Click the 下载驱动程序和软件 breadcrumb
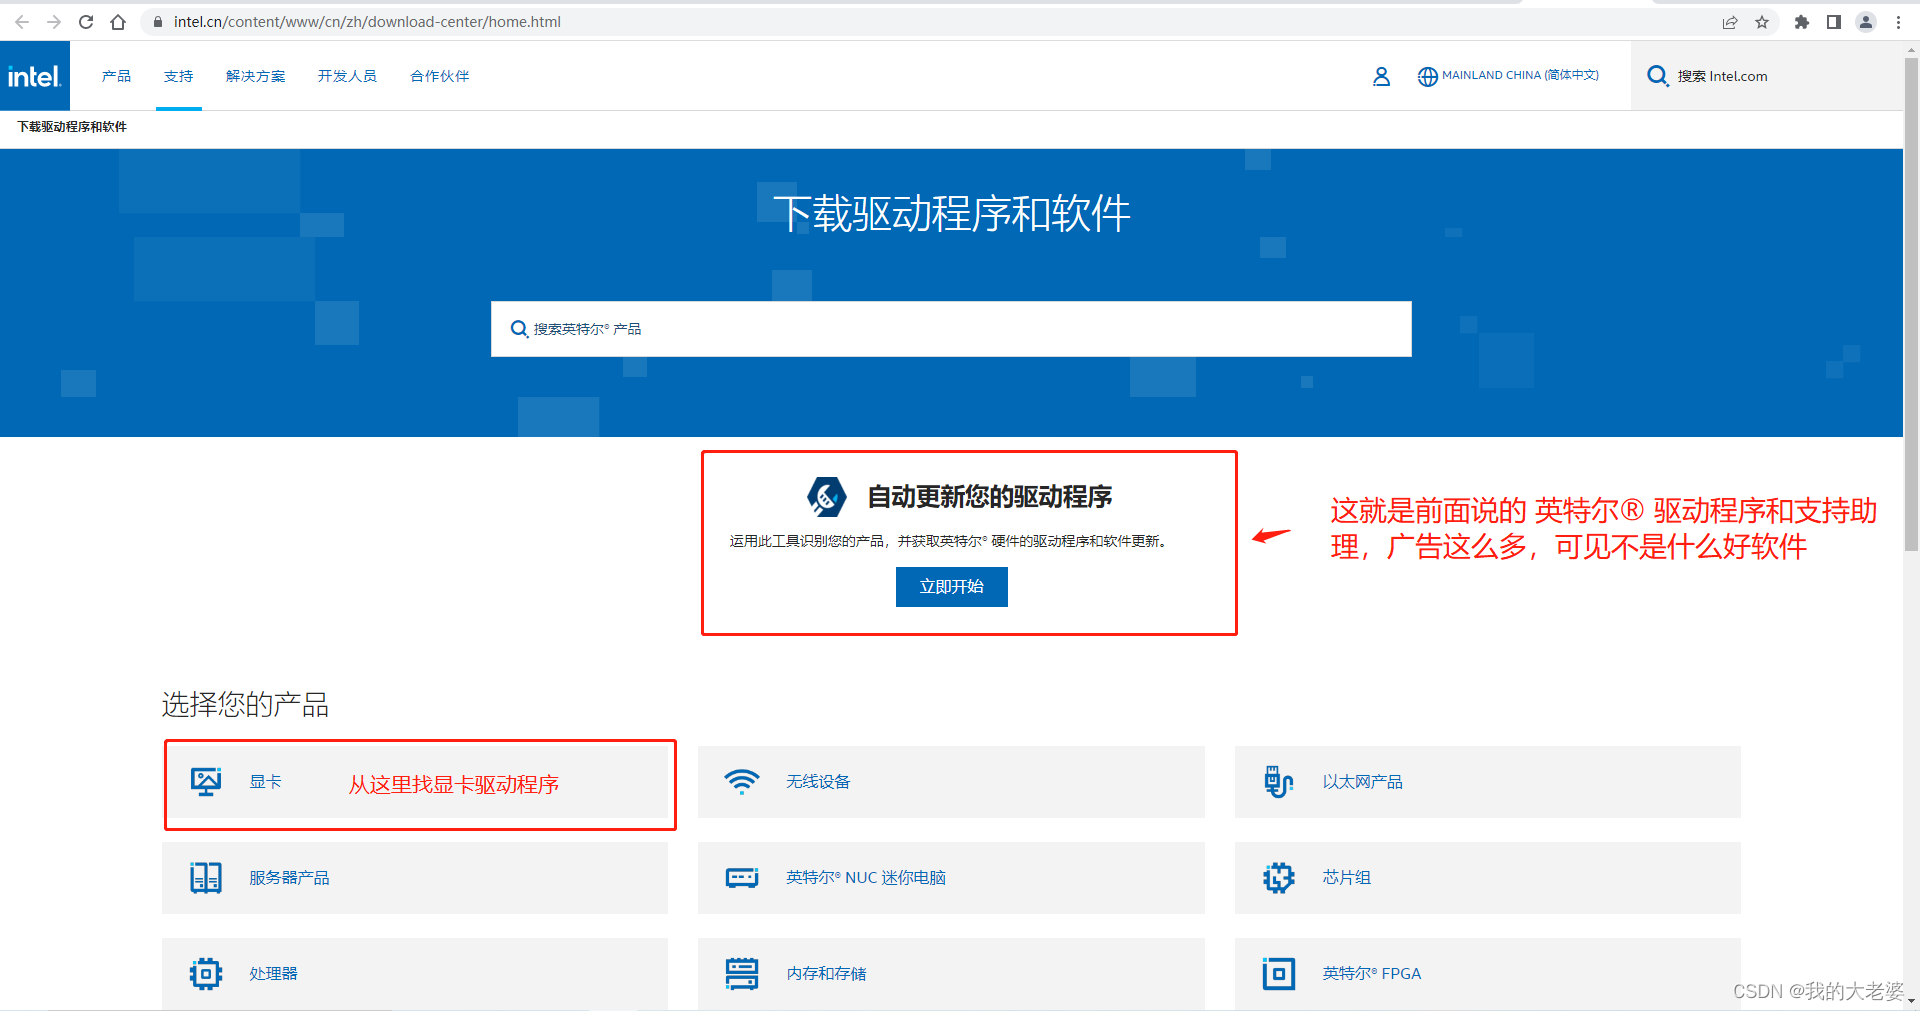Screen dimensions: 1920x1011 pos(72,127)
